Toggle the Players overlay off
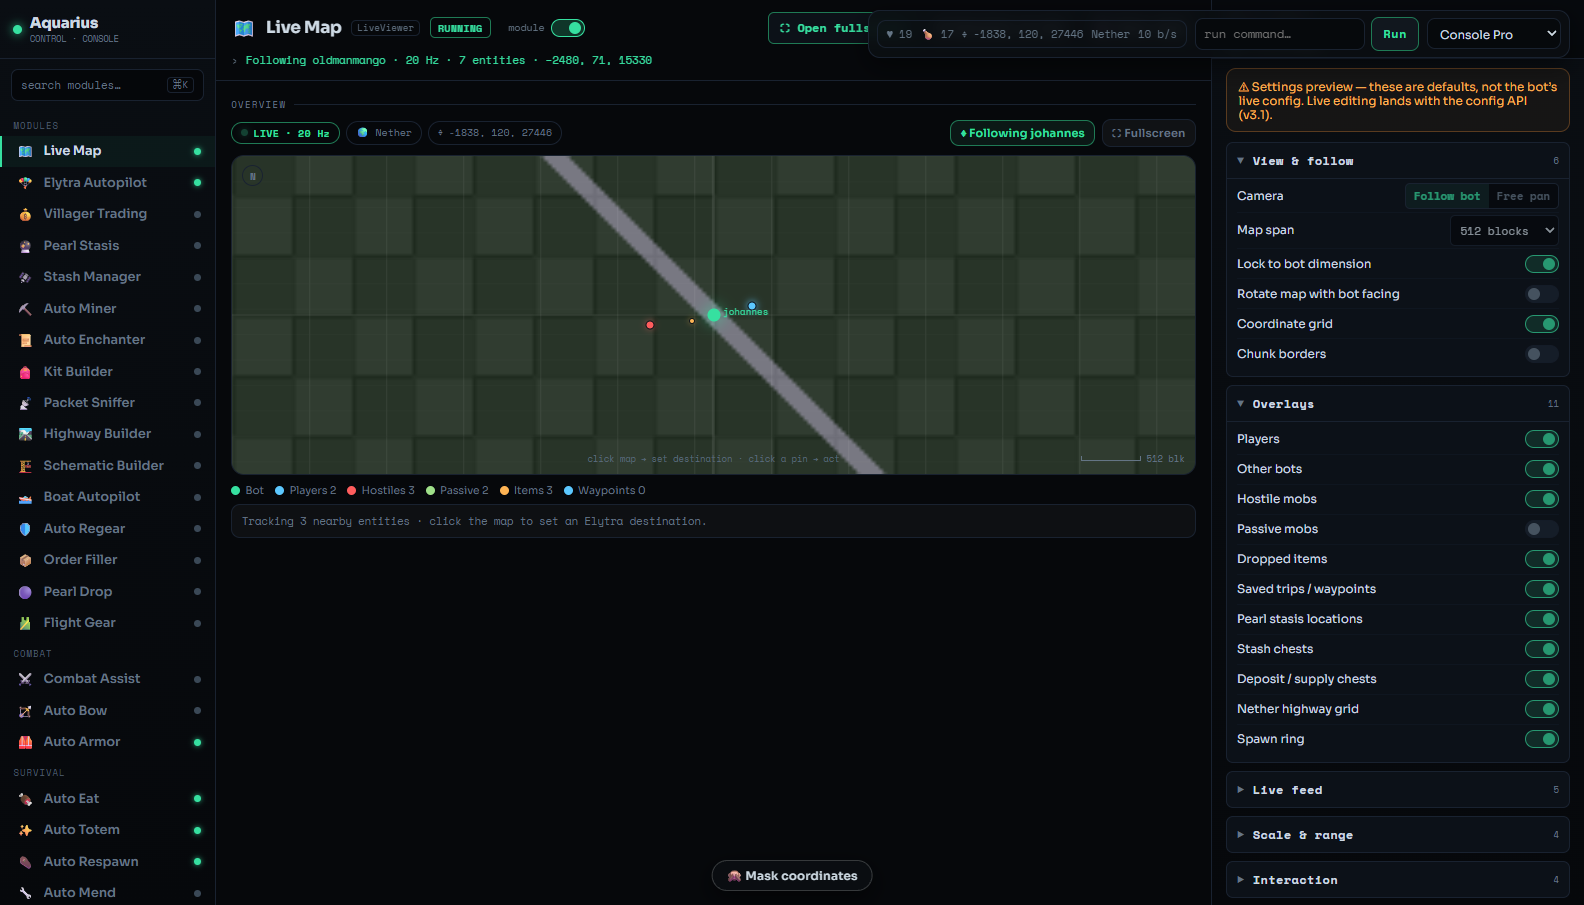This screenshot has height=905, width=1584. 1541,439
